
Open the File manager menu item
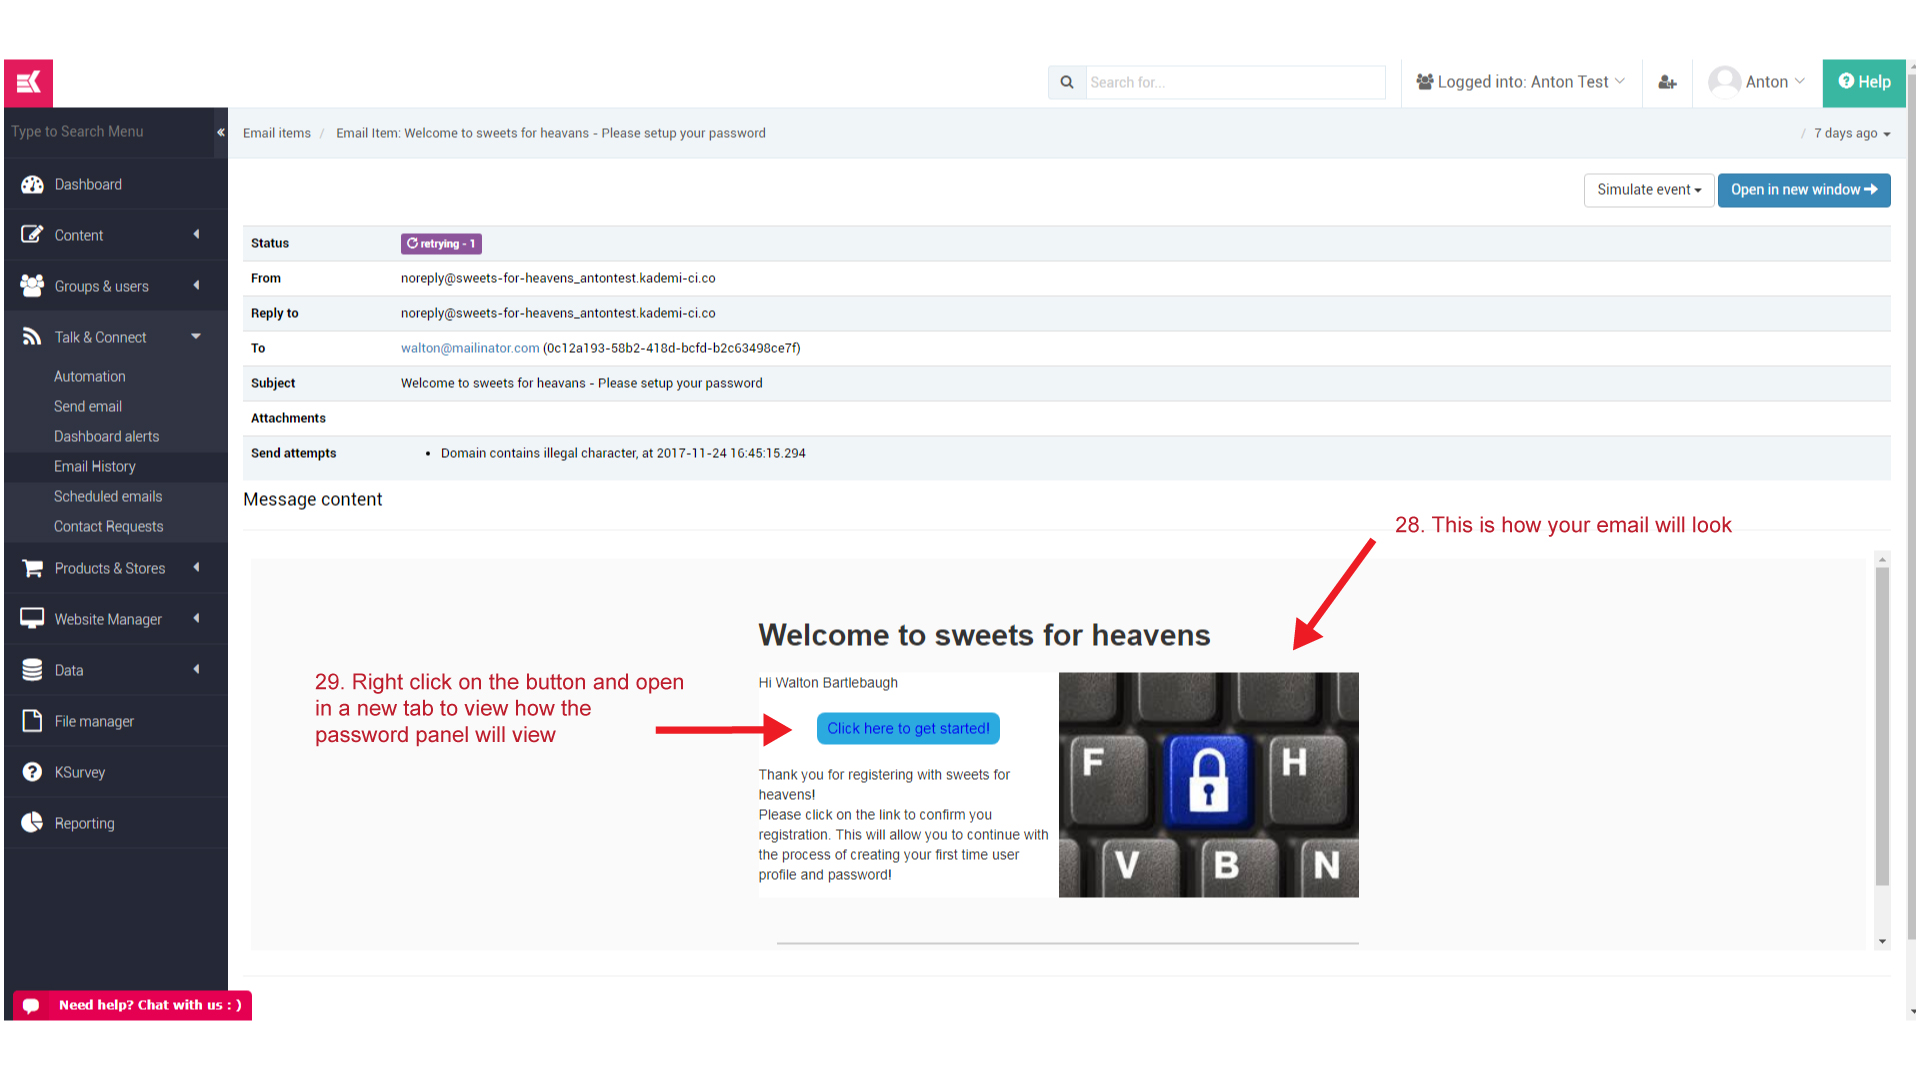[116, 721]
